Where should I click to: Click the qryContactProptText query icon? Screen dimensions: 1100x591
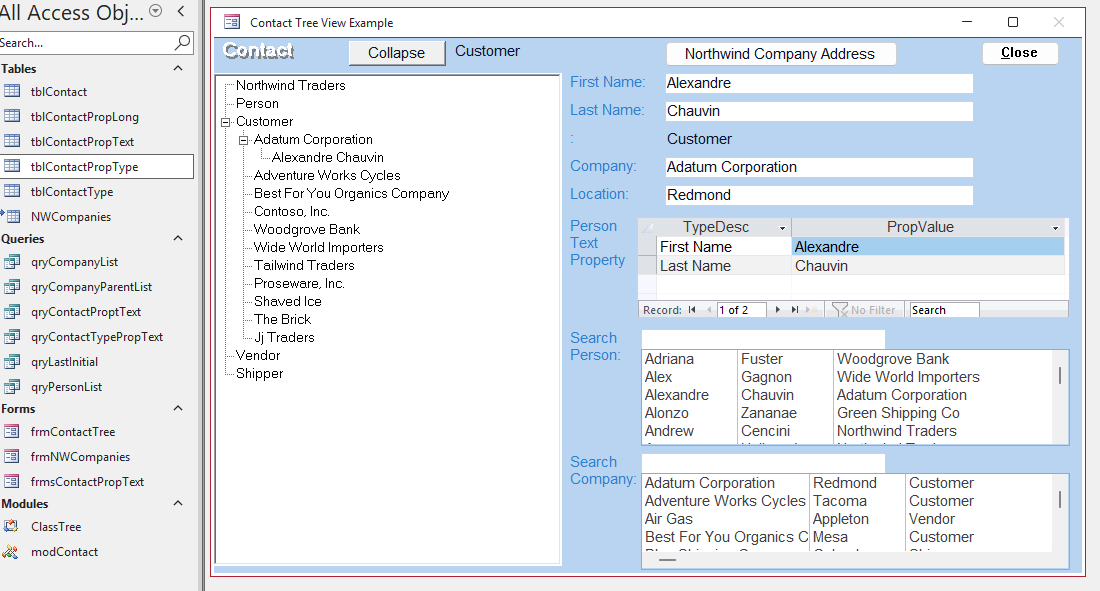pyautogui.click(x=12, y=312)
